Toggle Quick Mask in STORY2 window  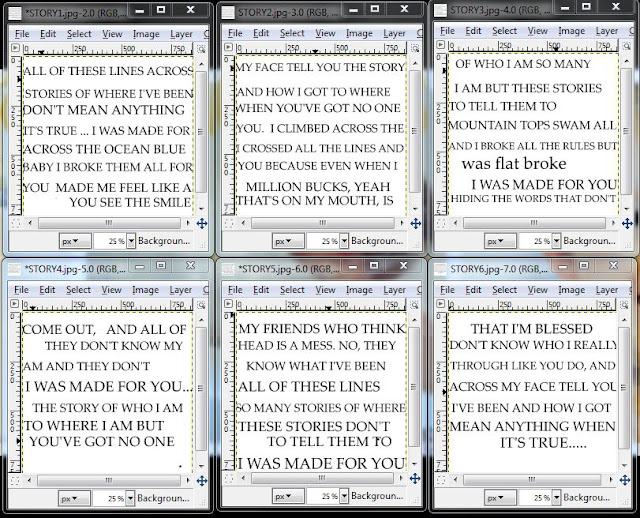click(229, 223)
